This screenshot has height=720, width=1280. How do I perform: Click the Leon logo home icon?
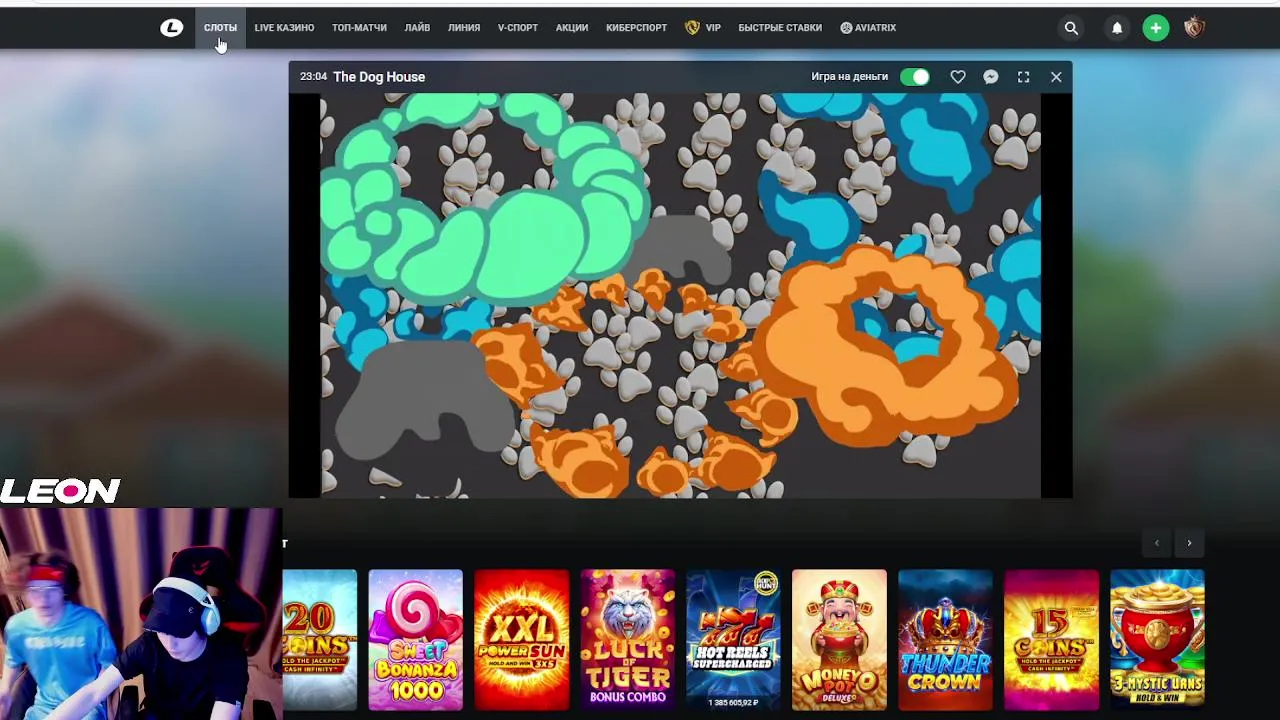point(172,28)
